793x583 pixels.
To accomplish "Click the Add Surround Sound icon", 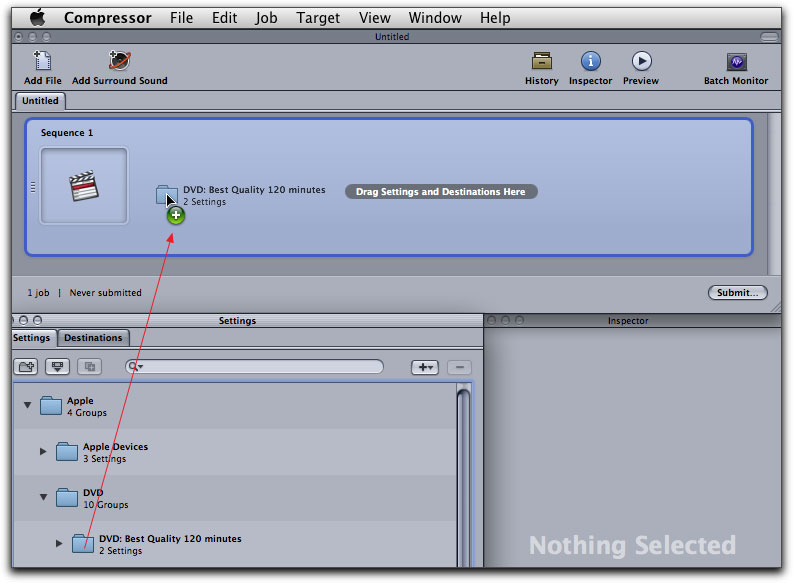I will point(120,62).
